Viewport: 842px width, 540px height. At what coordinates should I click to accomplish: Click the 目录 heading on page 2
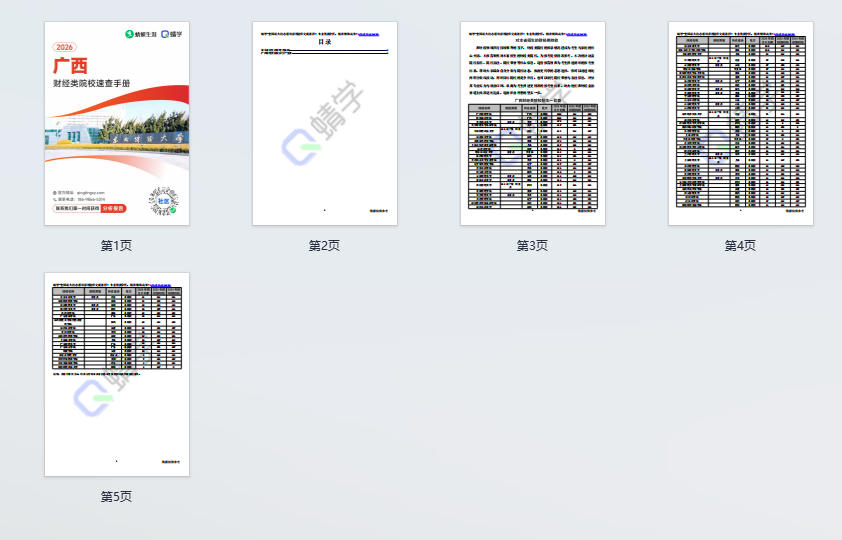click(325, 42)
